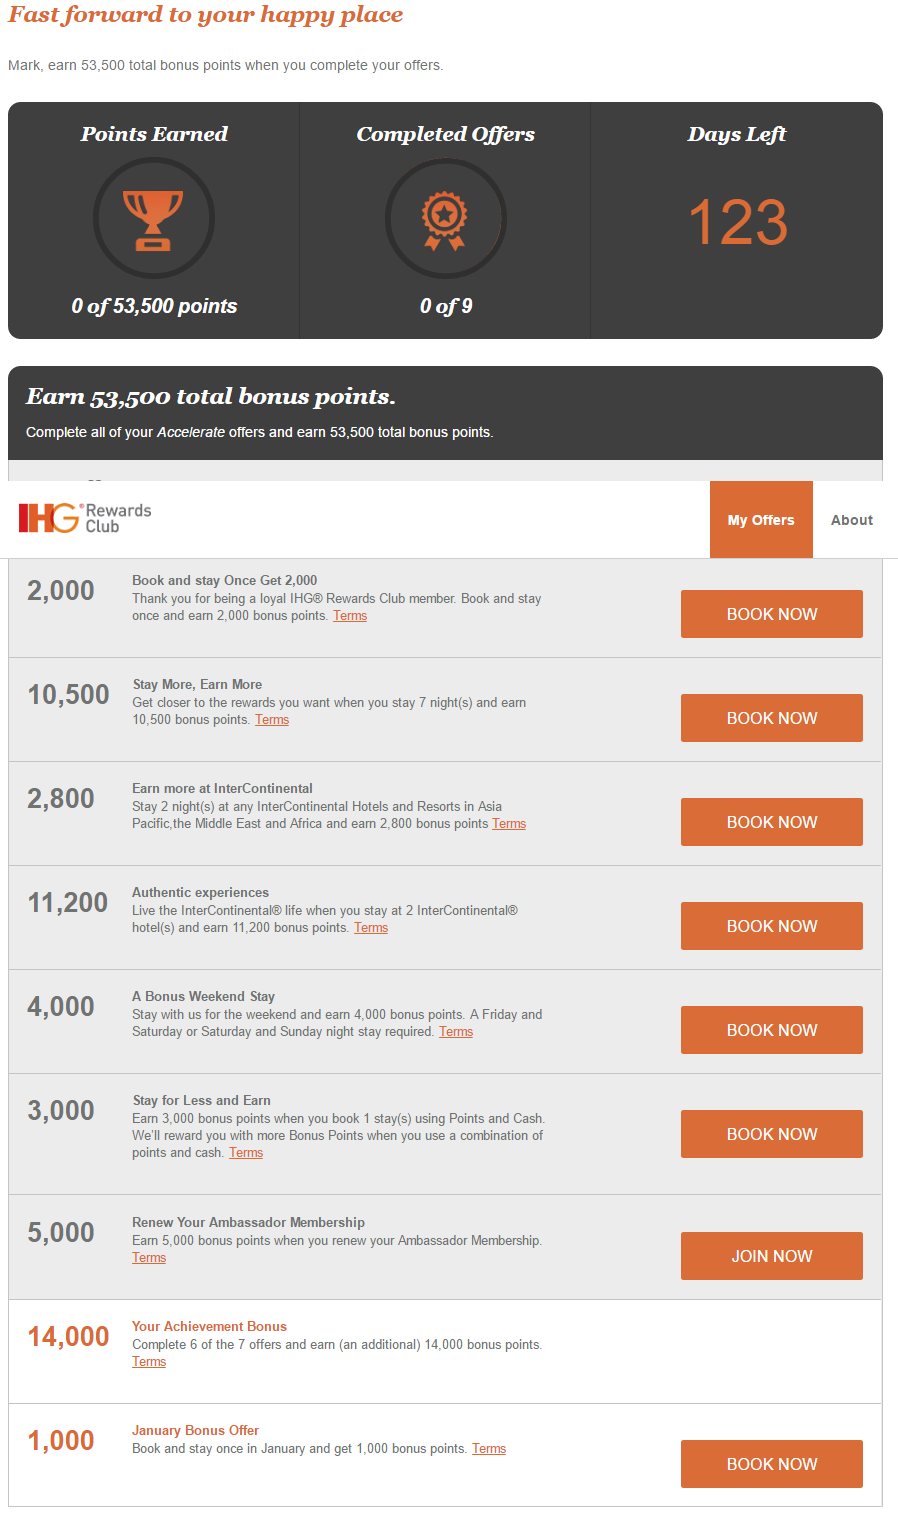Click the IHG Rewards Club logo

tap(85, 518)
